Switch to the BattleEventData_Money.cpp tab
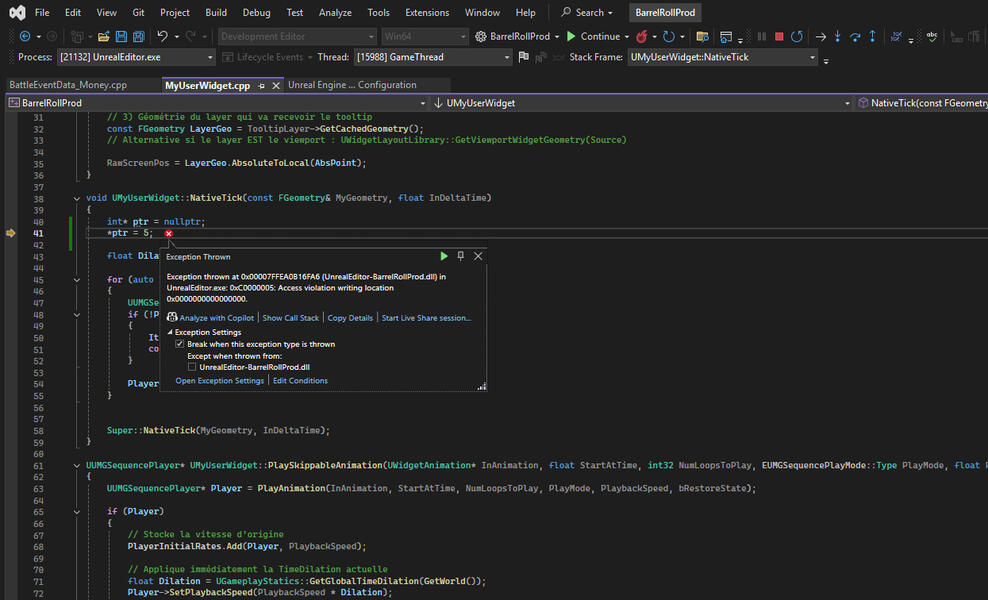Screen dimensions: 988x600 click(68, 85)
